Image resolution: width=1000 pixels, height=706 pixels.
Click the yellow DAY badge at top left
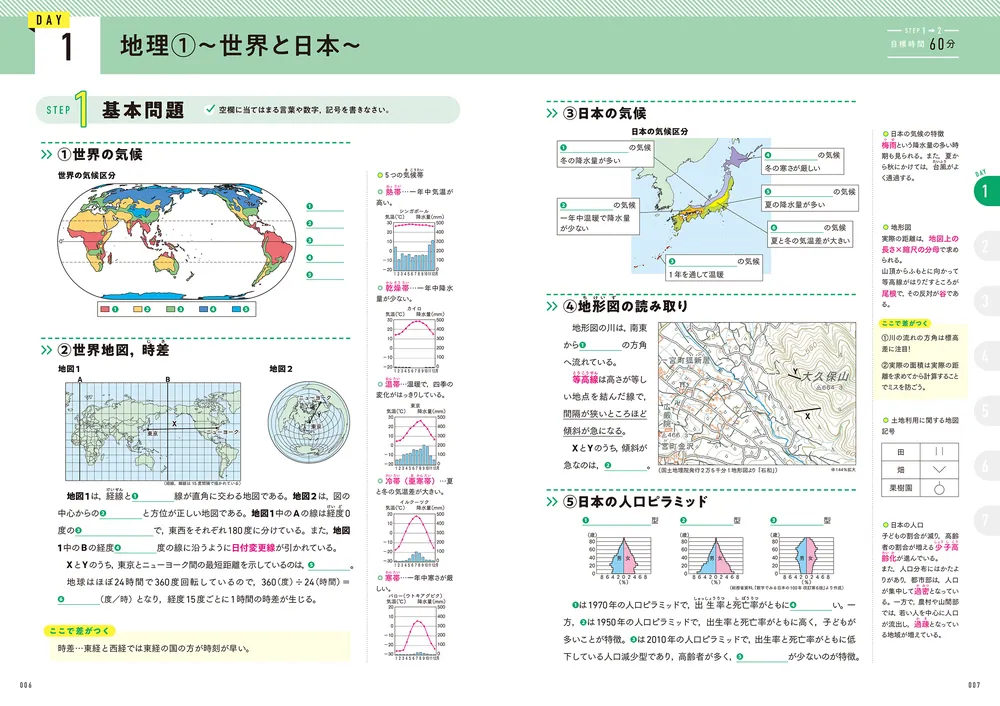coord(49,20)
